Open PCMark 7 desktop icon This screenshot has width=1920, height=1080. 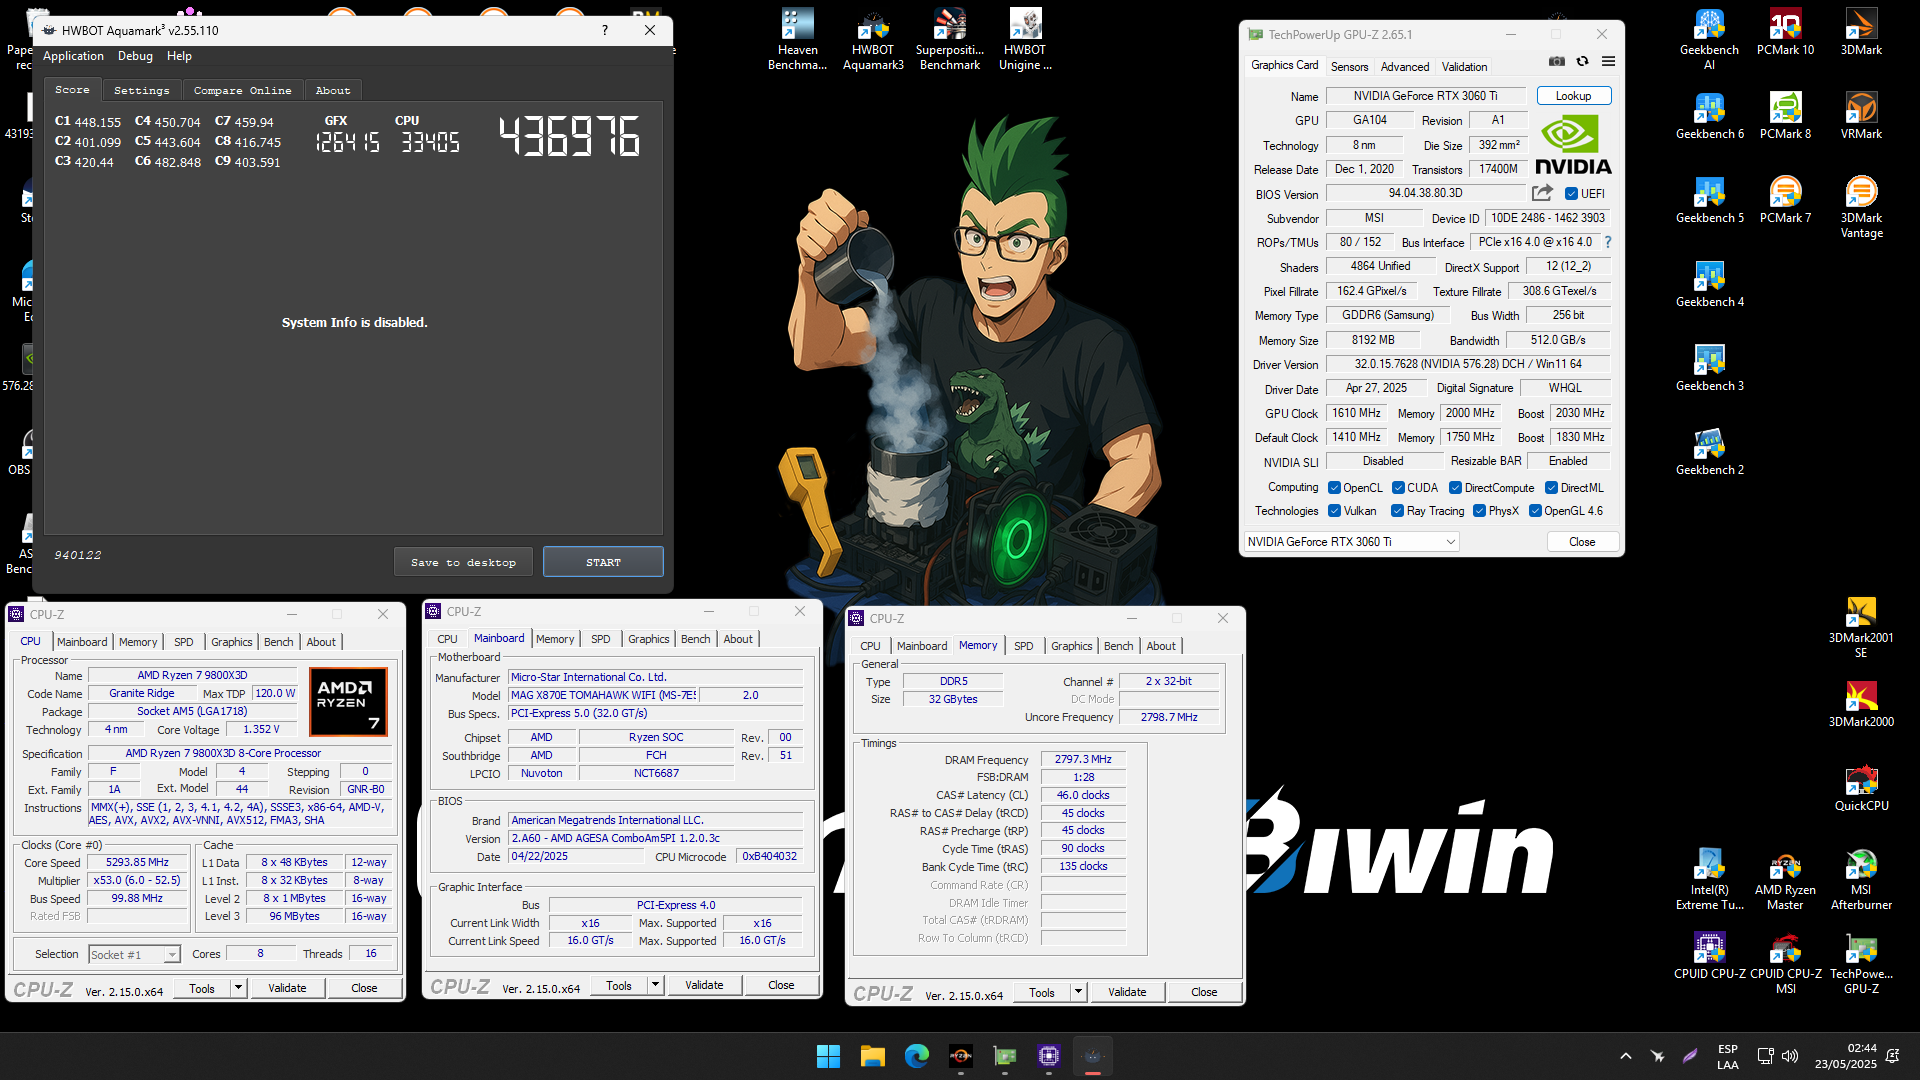(1785, 200)
